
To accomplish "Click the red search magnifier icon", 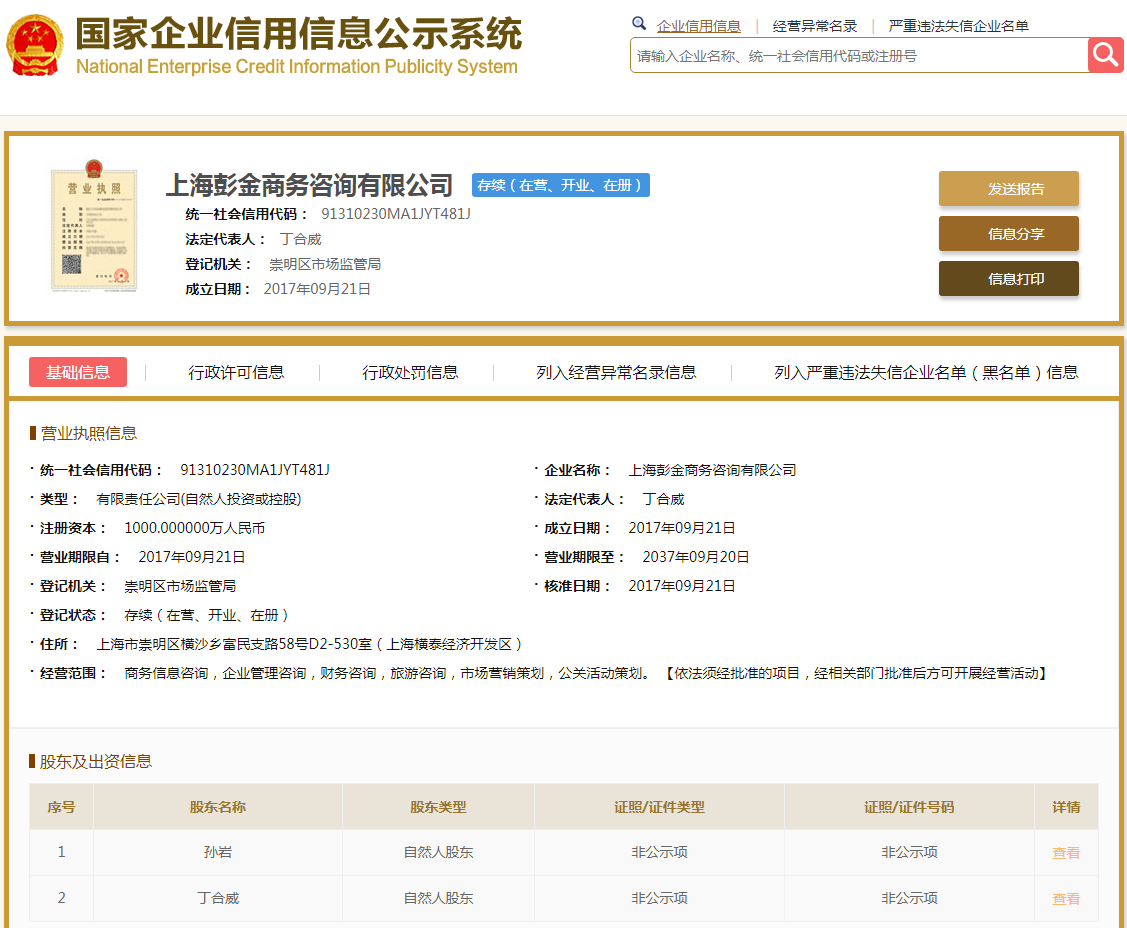I will pyautogui.click(x=1106, y=55).
